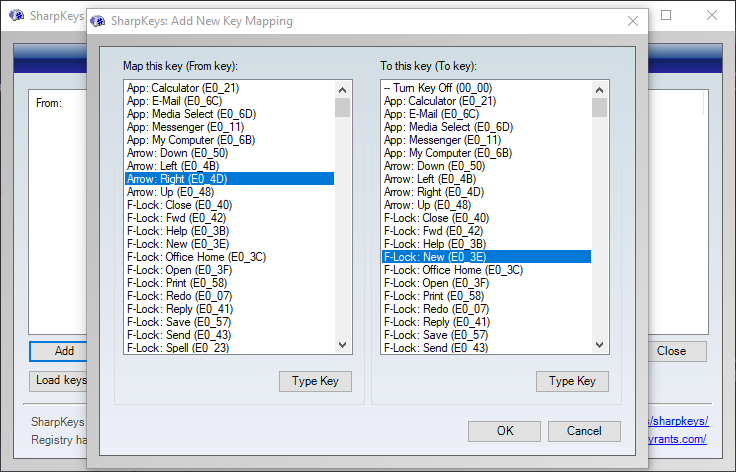Select F-Lock: Open in From key list

[x=230, y=270]
